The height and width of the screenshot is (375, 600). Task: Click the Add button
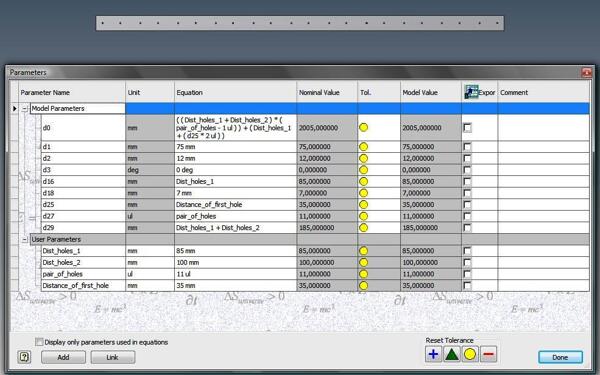click(63, 357)
